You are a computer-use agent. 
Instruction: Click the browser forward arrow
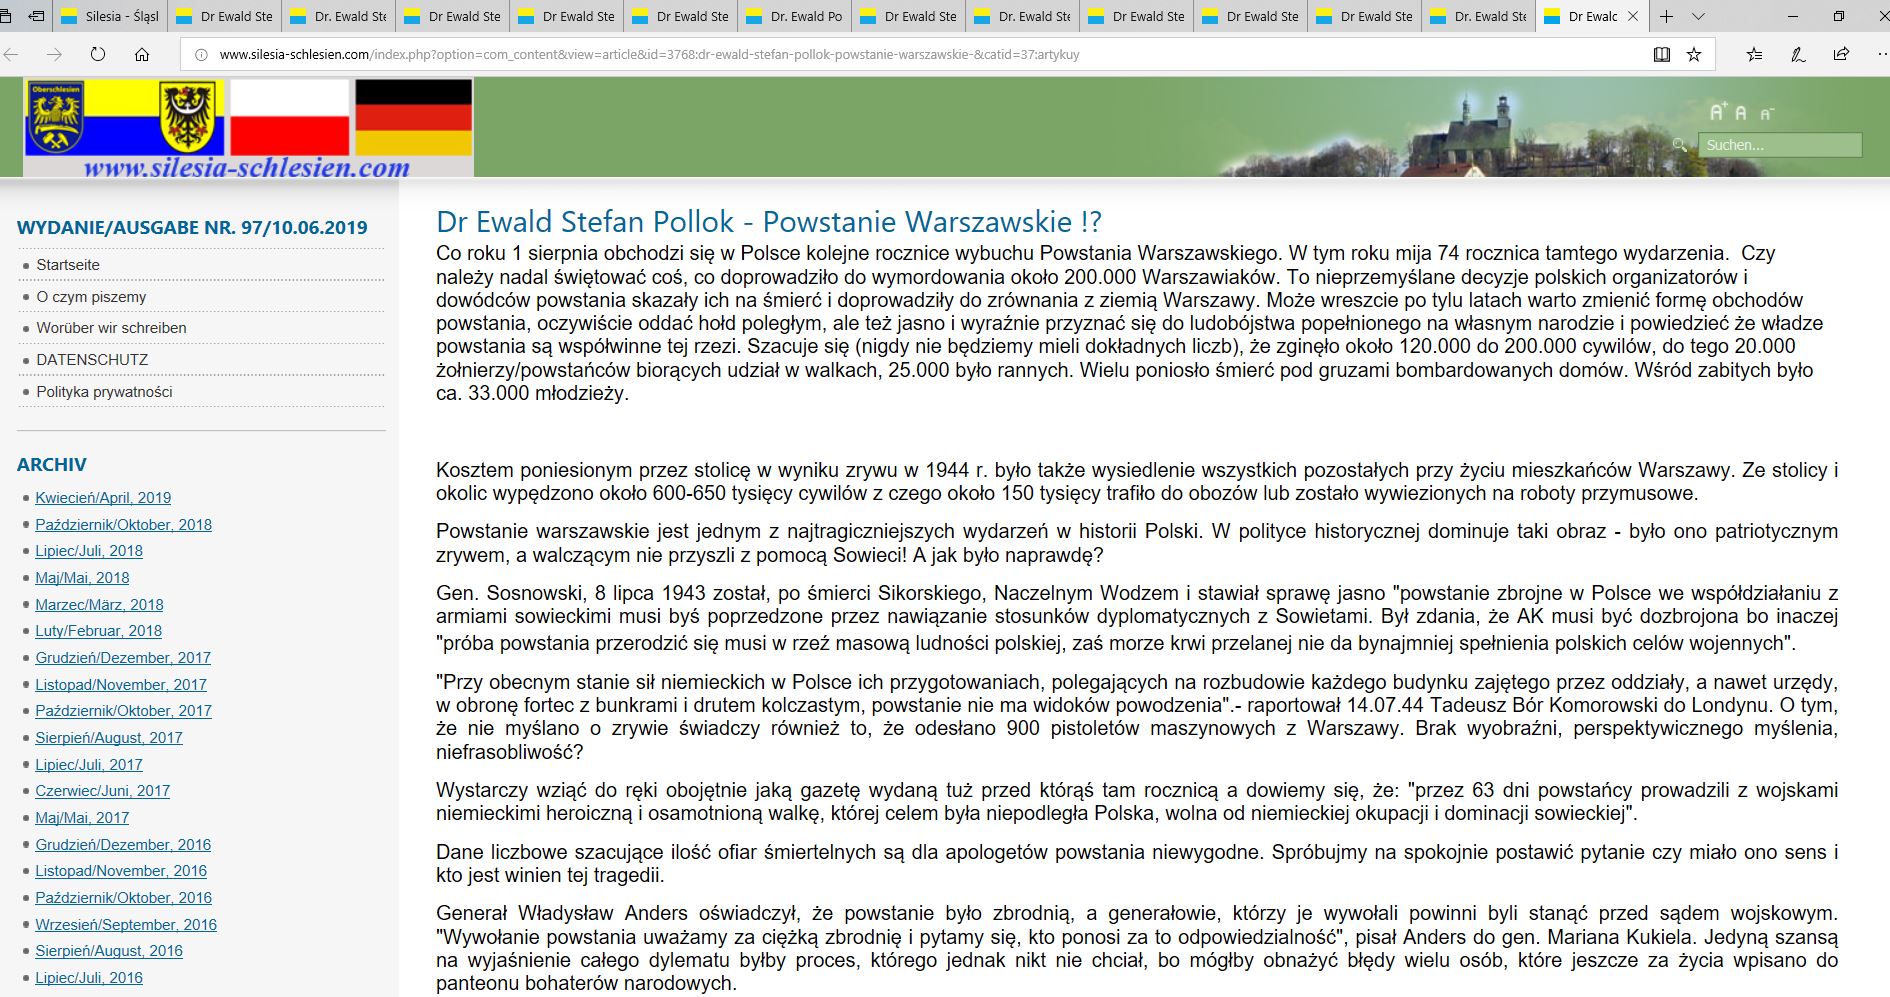click(x=55, y=55)
